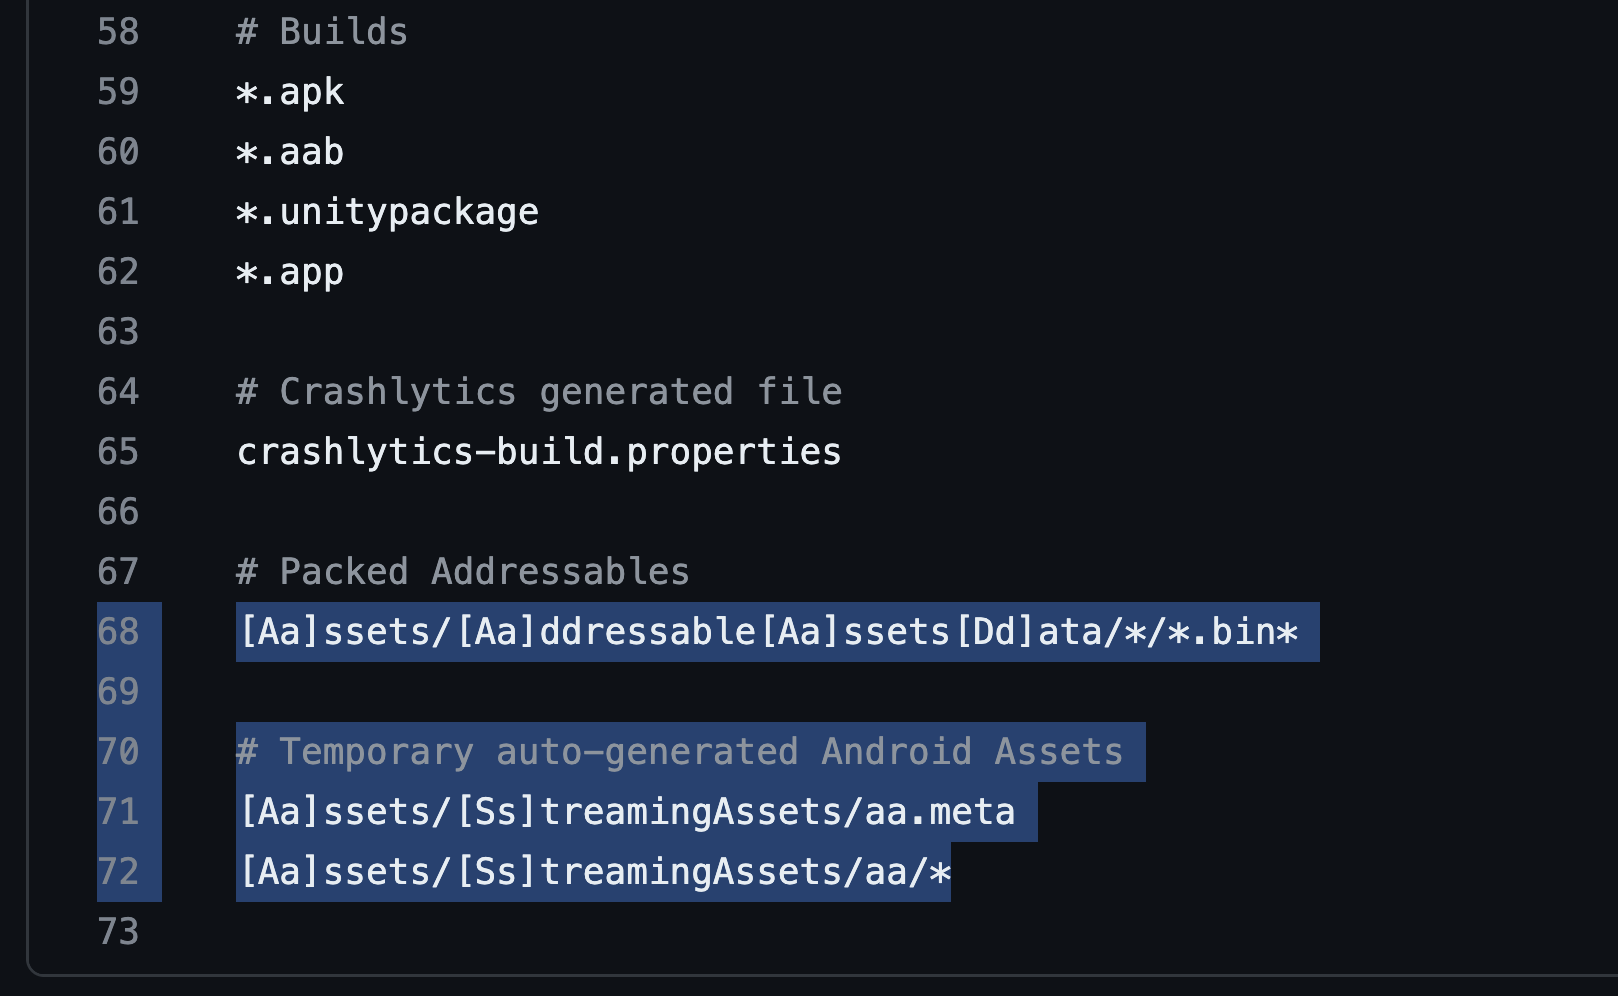Viewport: 1618px width, 996px height.
Task: Click '# Crashlytics generated file' comment
Action: pos(539,392)
